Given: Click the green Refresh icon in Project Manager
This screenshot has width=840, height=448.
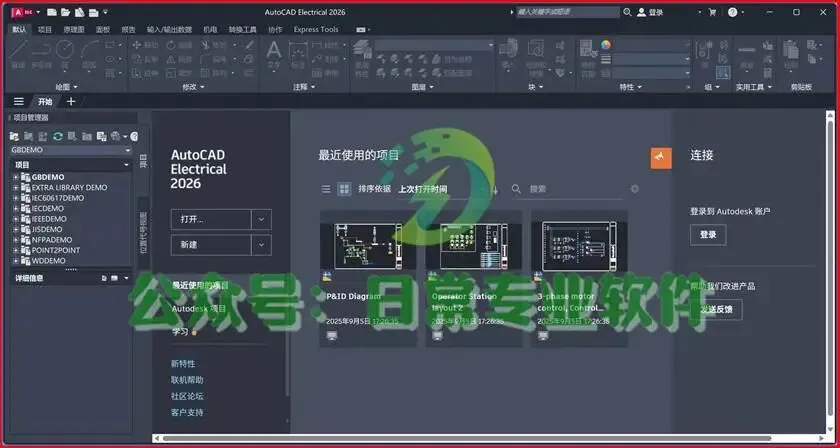Looking at the screenshot, I should click(x=58, y=136).
